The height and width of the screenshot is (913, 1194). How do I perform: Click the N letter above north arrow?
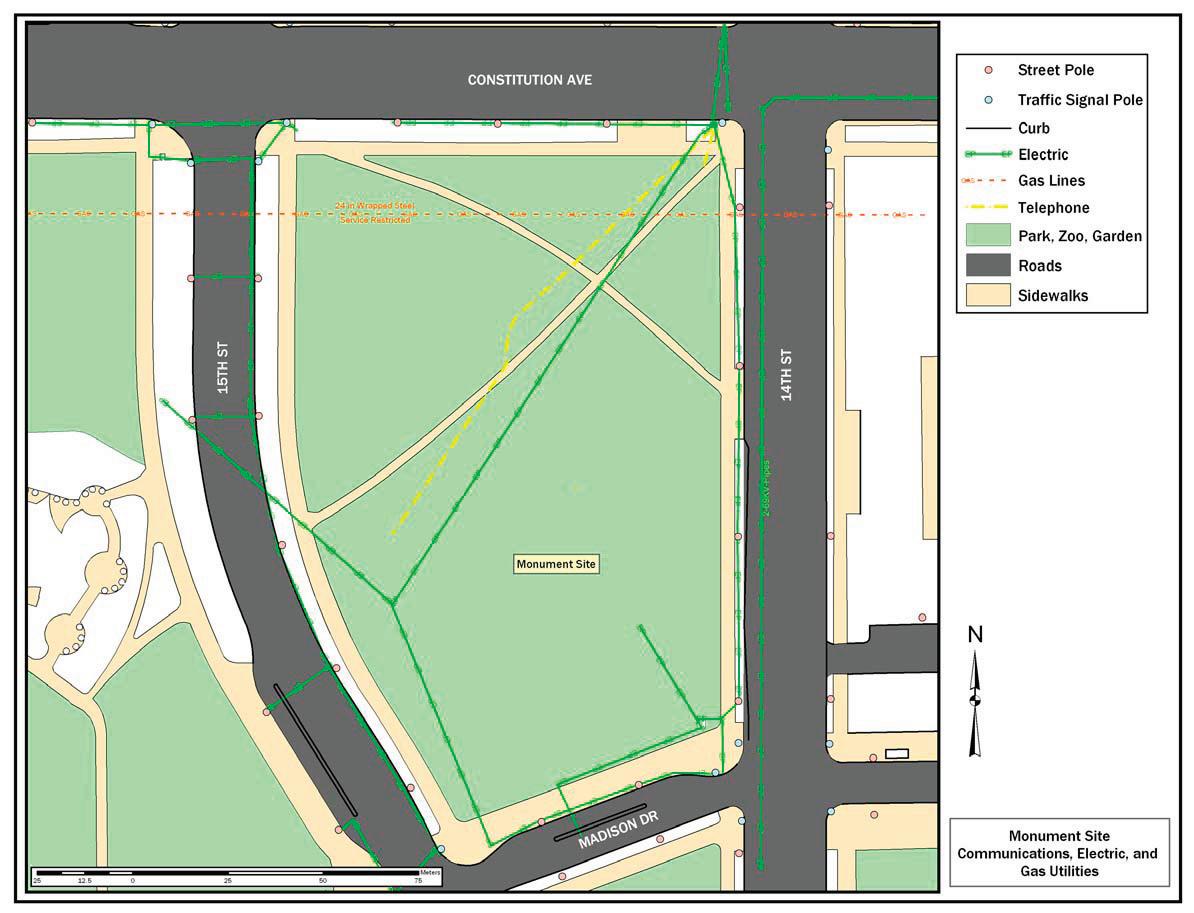click(x=975, y=634)
